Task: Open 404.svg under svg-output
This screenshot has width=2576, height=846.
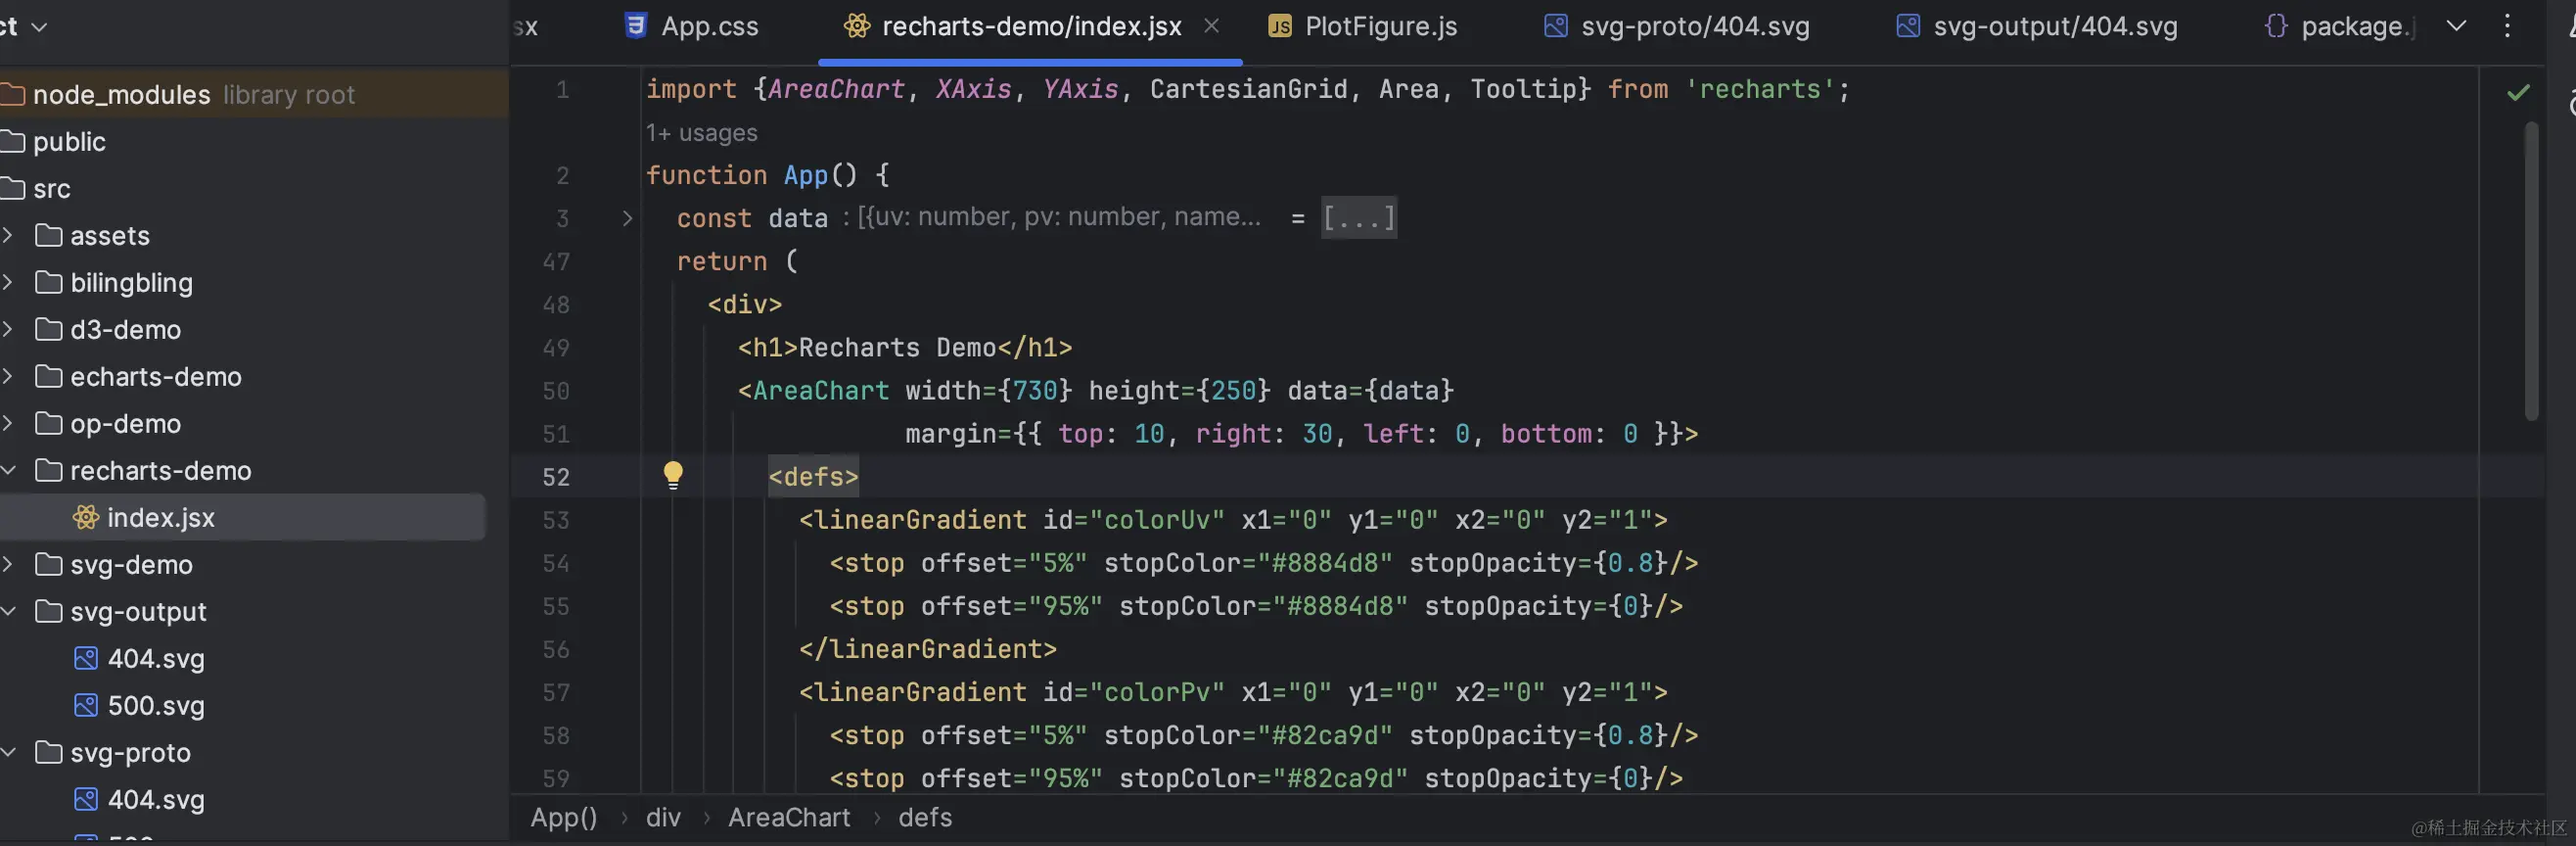Action: point(156,659)
